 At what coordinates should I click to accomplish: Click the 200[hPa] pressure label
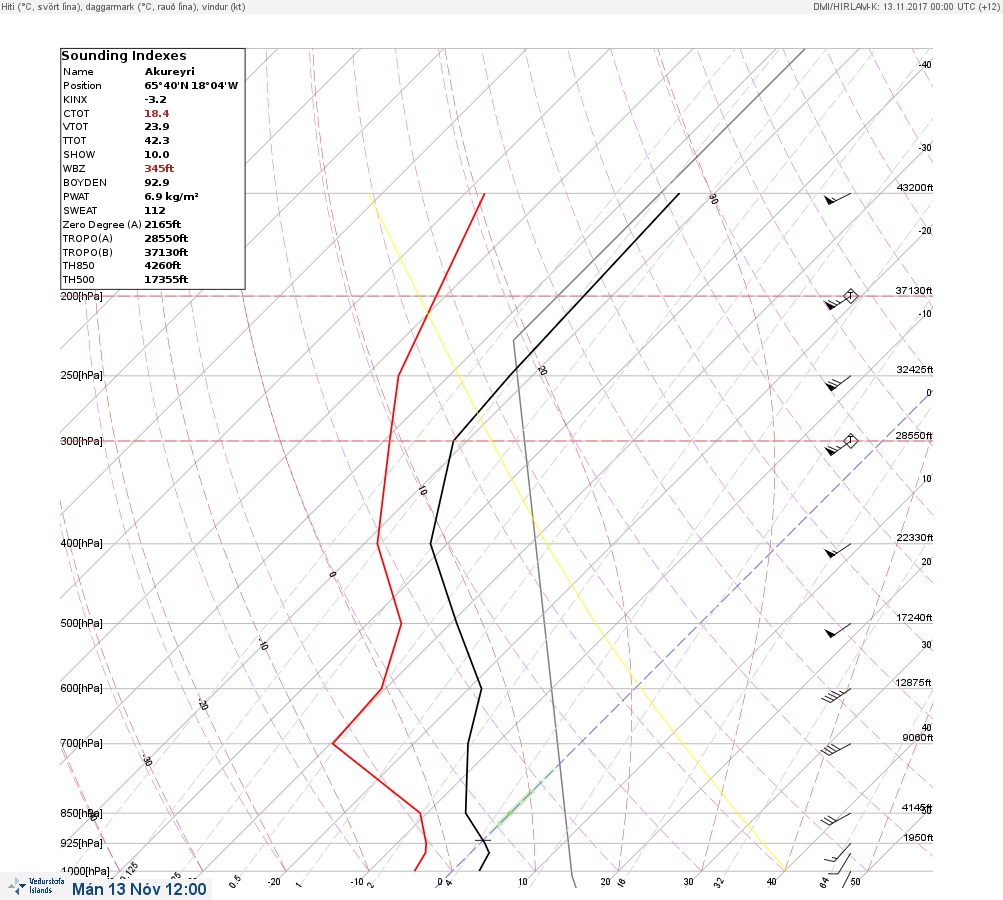pos(81,296)
